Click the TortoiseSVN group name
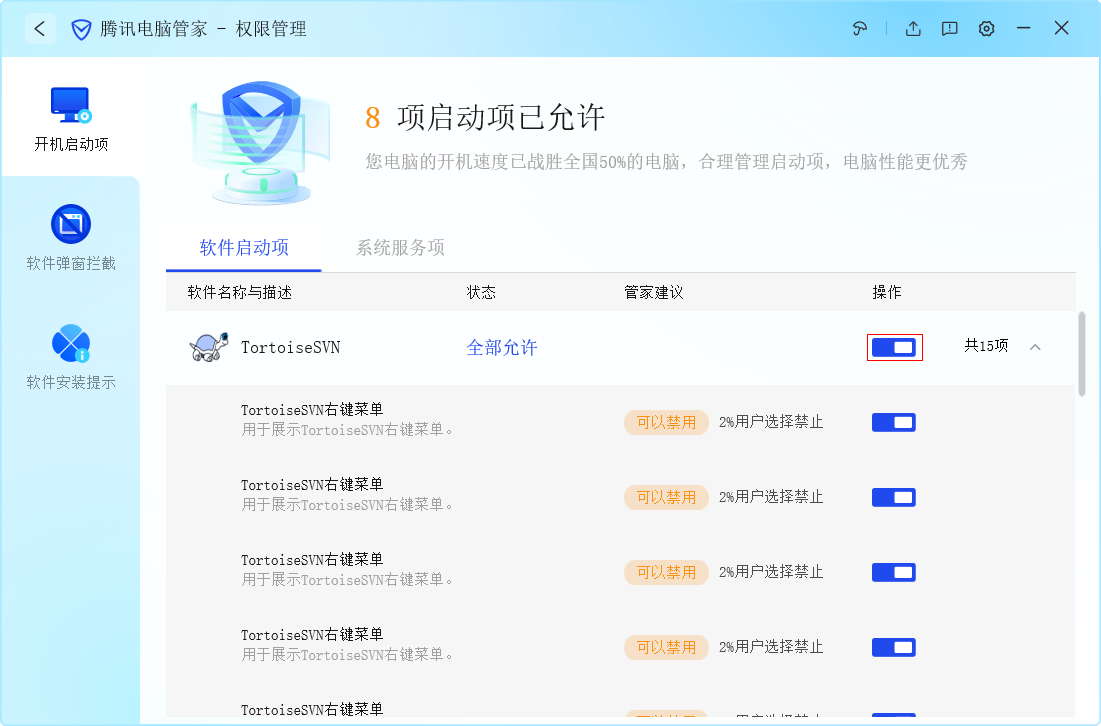The image size is (1101, 726). (x=291, y=348)
